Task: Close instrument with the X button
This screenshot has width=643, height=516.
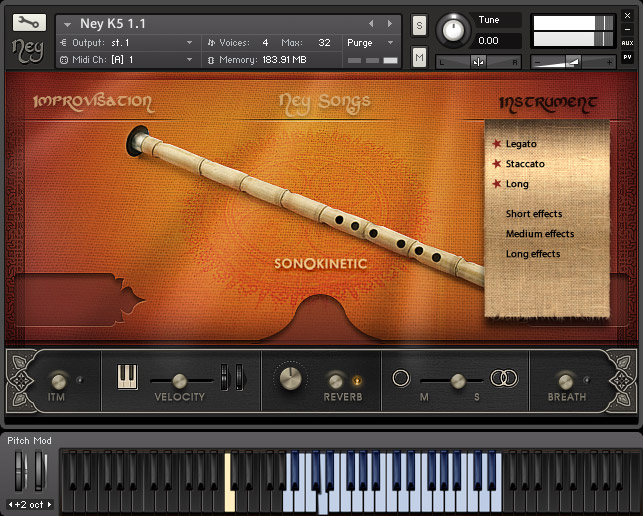Action: pyautogui.click(x=627, y=16)
